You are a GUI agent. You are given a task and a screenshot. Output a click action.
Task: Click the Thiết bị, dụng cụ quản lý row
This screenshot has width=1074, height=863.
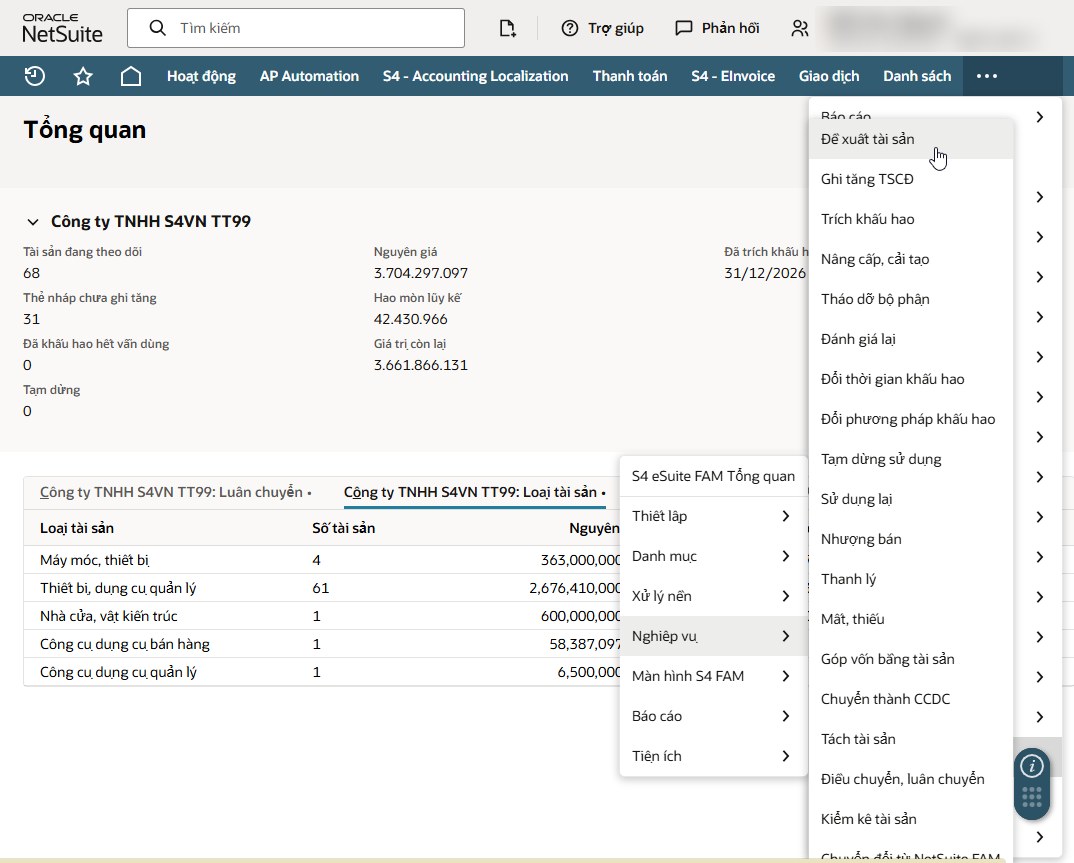[x=322, y=588]
